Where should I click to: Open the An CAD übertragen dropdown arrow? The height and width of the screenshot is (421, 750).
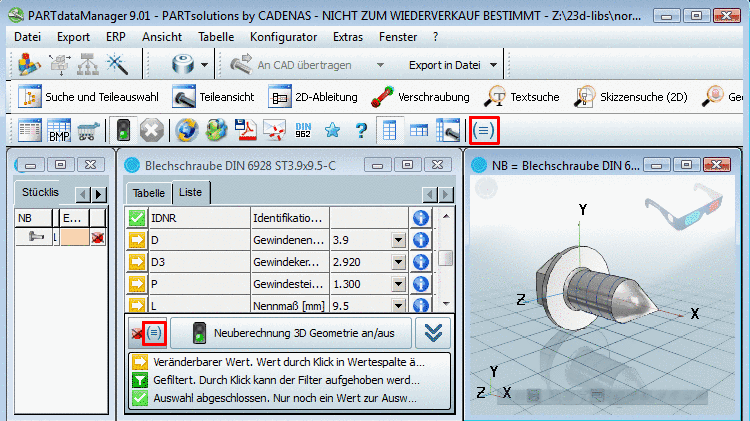point(380,65)
